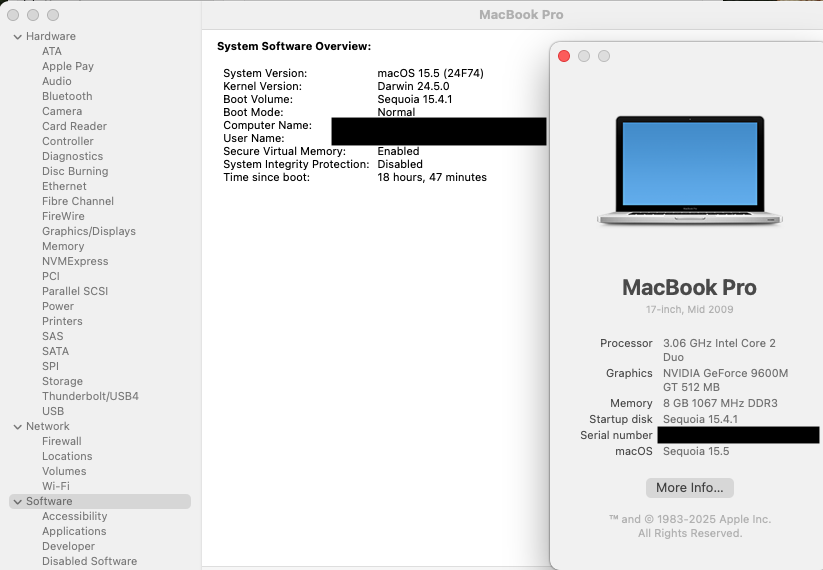Viewport: 823px width, 570px height.
Task: Click the time since boot value
Action: coord(432,177)
